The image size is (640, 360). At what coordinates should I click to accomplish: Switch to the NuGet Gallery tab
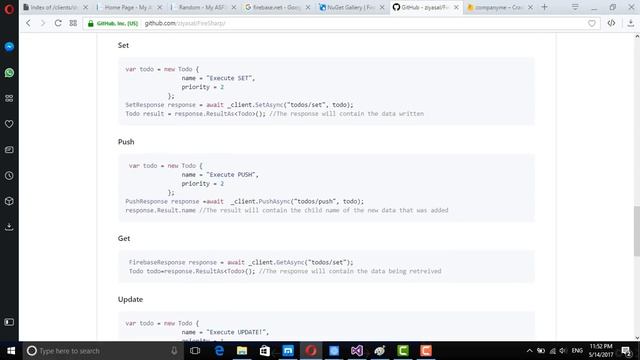[350, 7]
